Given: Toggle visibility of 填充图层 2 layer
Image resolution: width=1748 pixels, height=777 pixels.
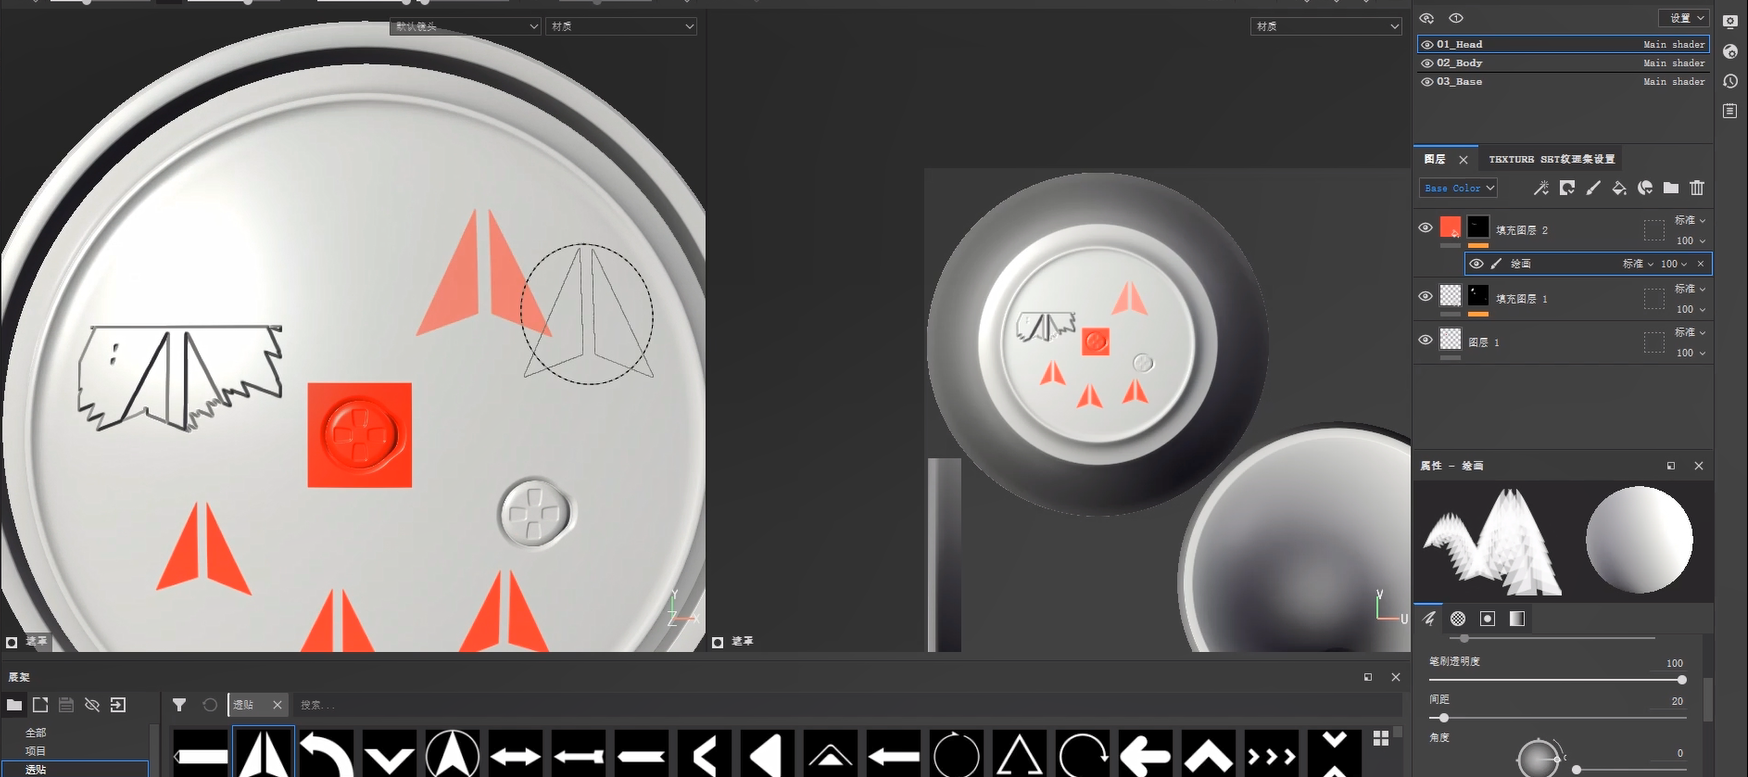Looking at the screenshot, I should 1425,228.
